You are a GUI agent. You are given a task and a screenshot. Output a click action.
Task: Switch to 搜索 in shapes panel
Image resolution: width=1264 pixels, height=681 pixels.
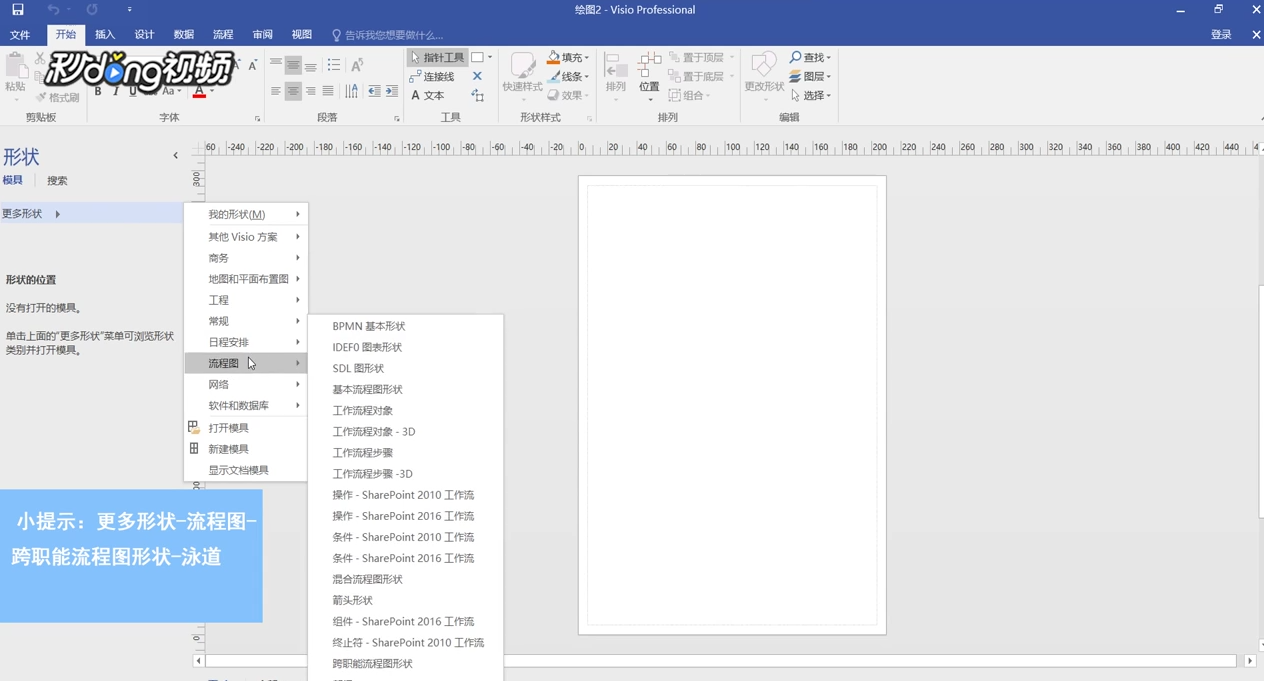tap(57, 181)
